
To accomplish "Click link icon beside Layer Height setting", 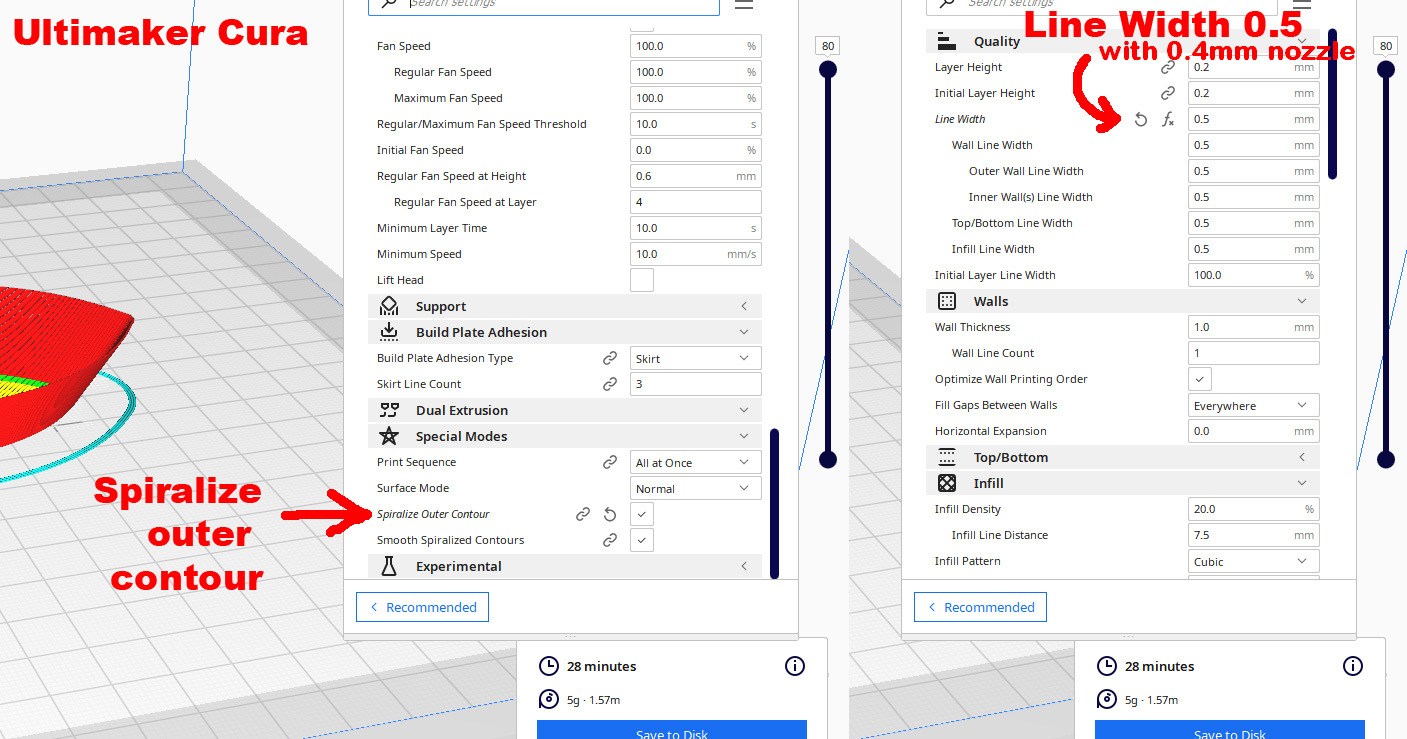I will tap(1167, 67).
